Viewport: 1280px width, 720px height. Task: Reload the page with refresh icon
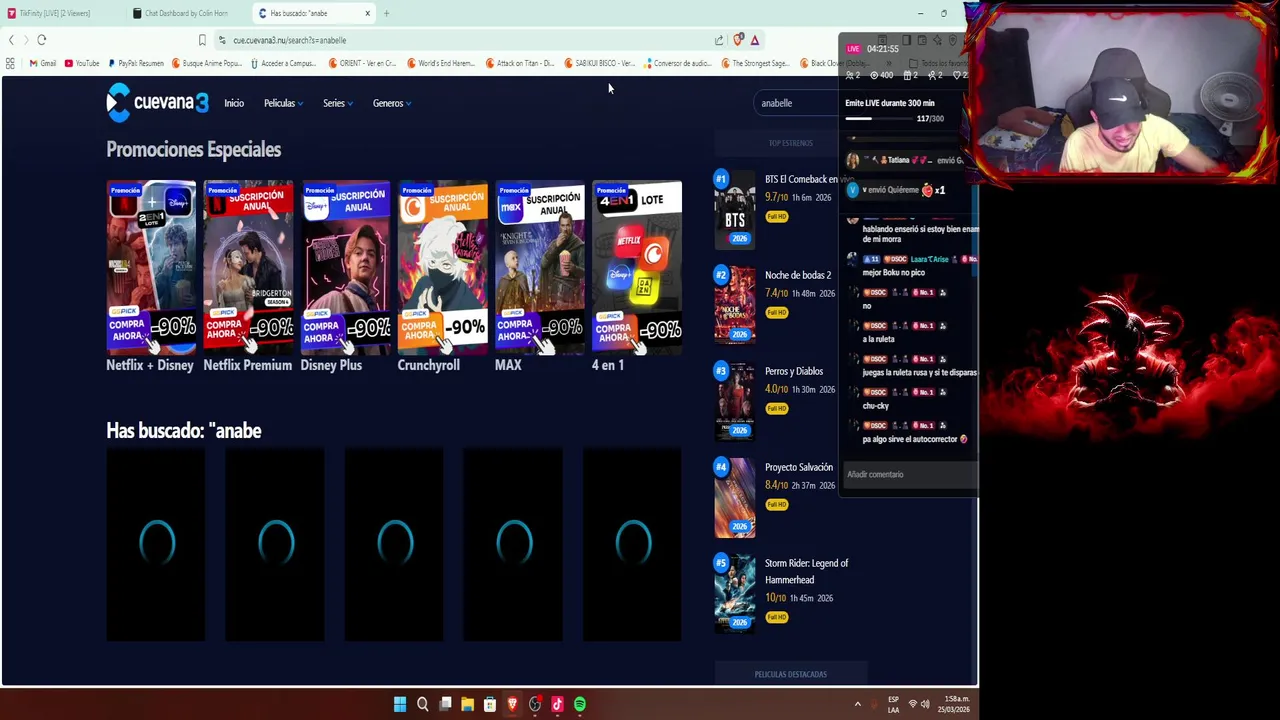click(41, 40)
